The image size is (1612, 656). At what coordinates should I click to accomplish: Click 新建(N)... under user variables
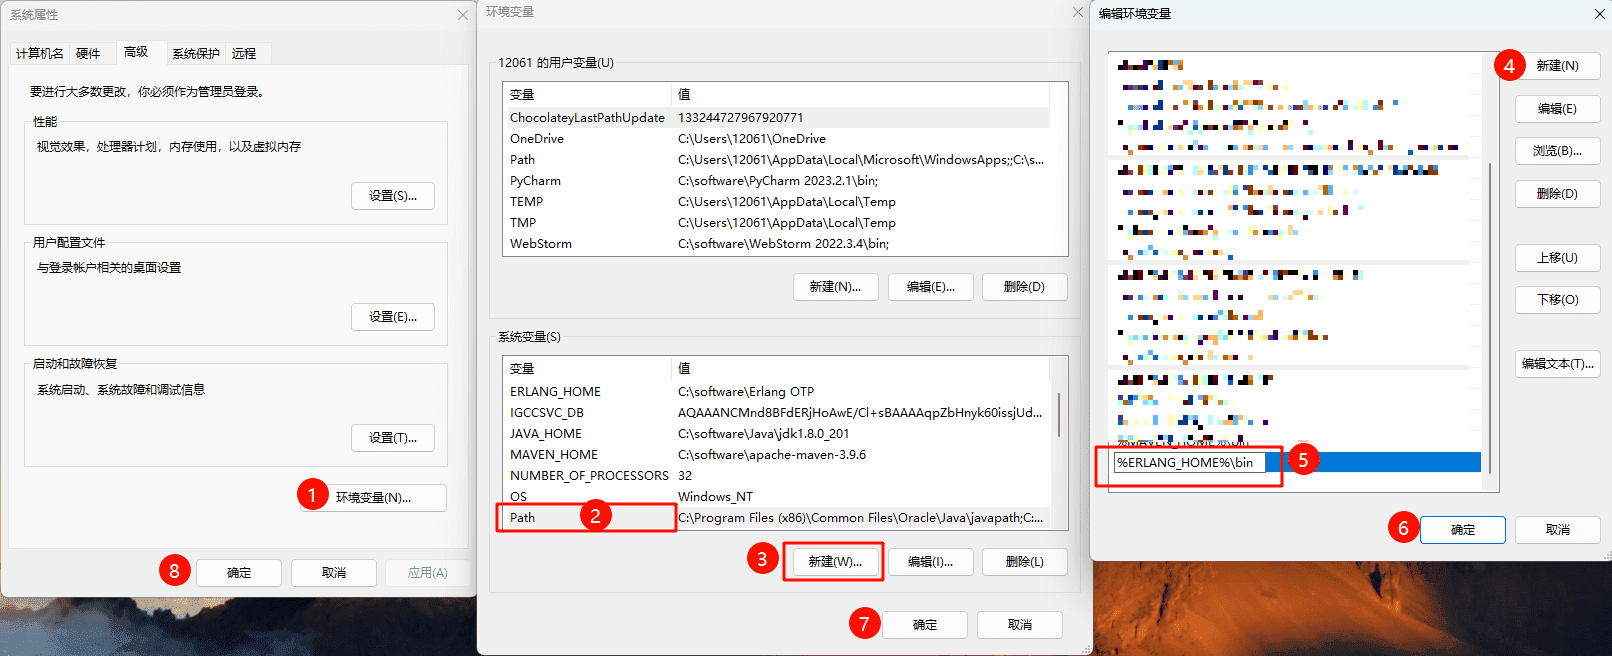[835, 287]
